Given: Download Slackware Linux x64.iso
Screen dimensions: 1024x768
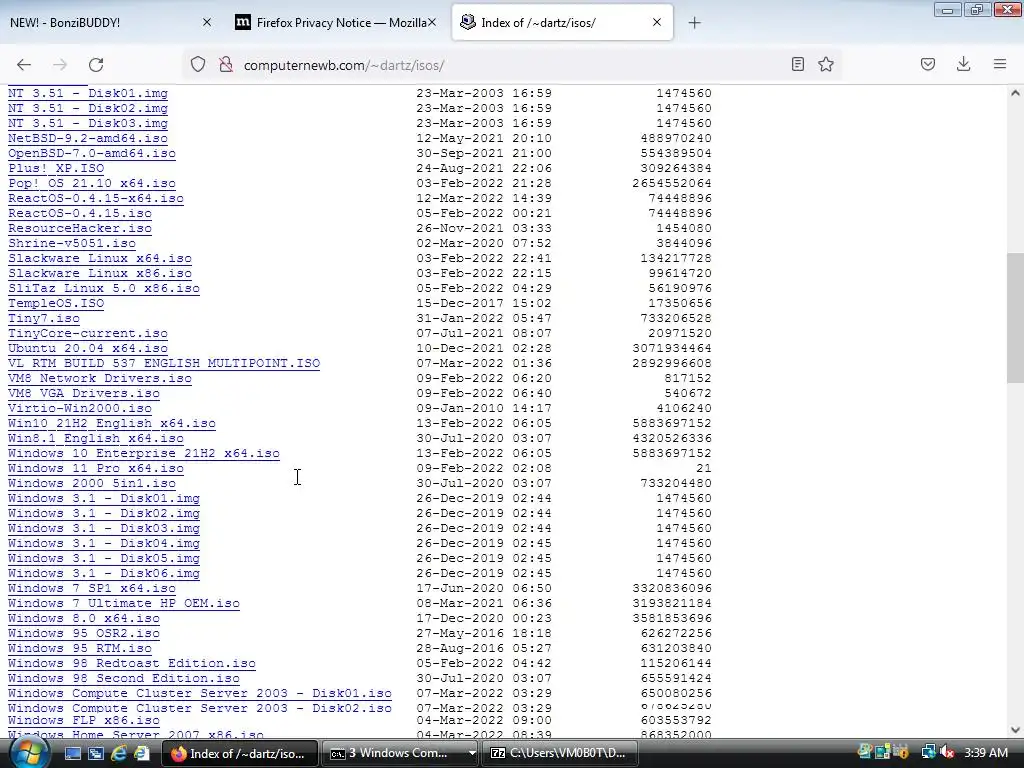Looking at the screenshot, I should [x=99, y=259].
